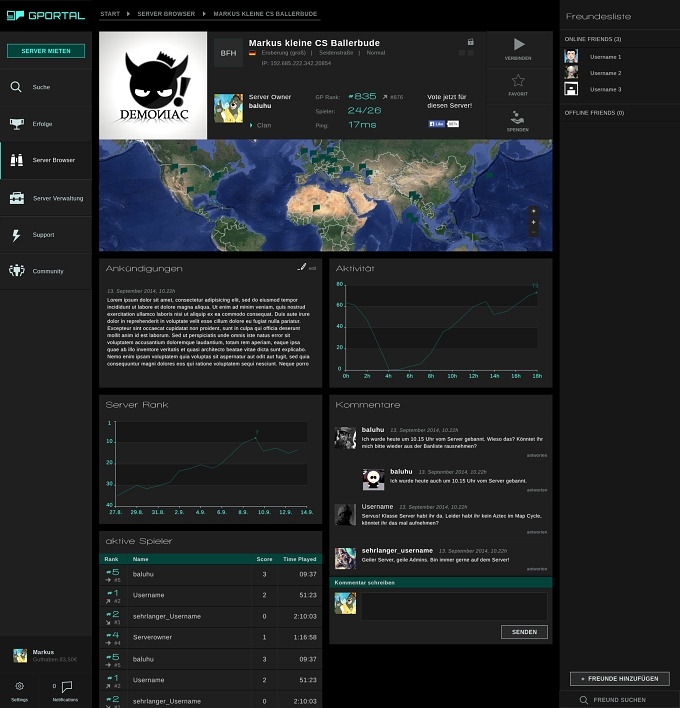
Task: Click the Facebook Like button
Action: pos(437,124)
